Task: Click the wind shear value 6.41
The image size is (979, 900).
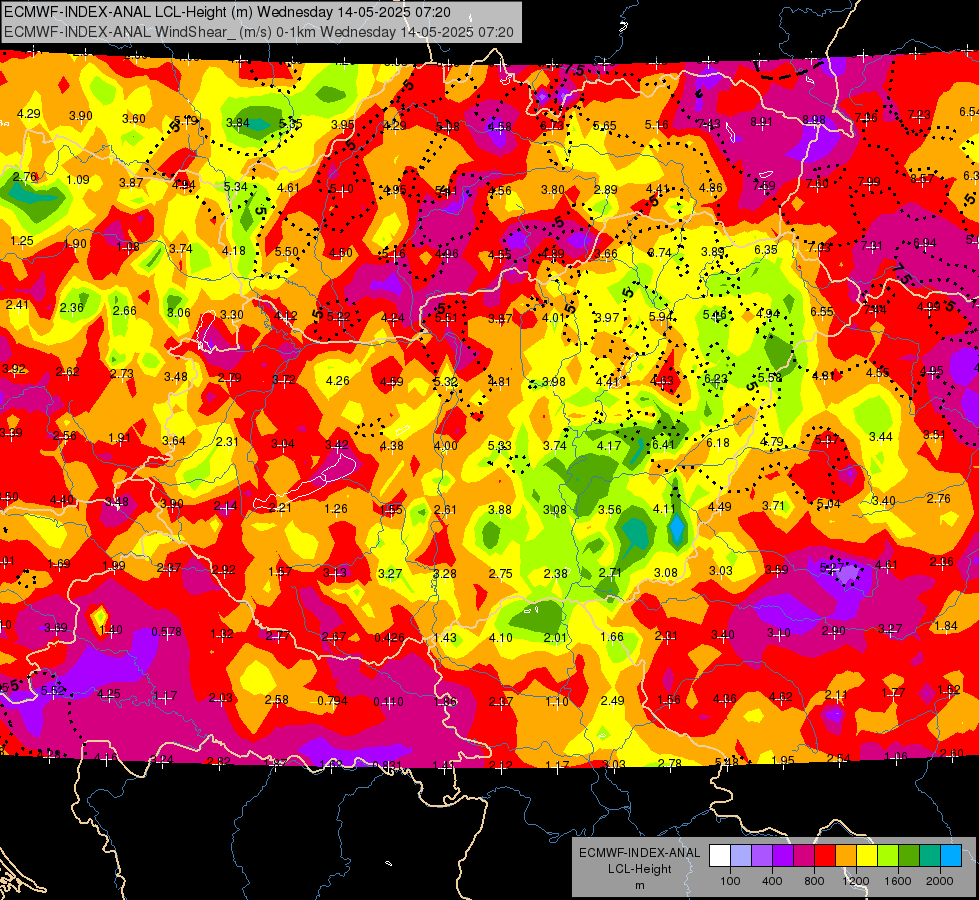Action: (663, 444)
